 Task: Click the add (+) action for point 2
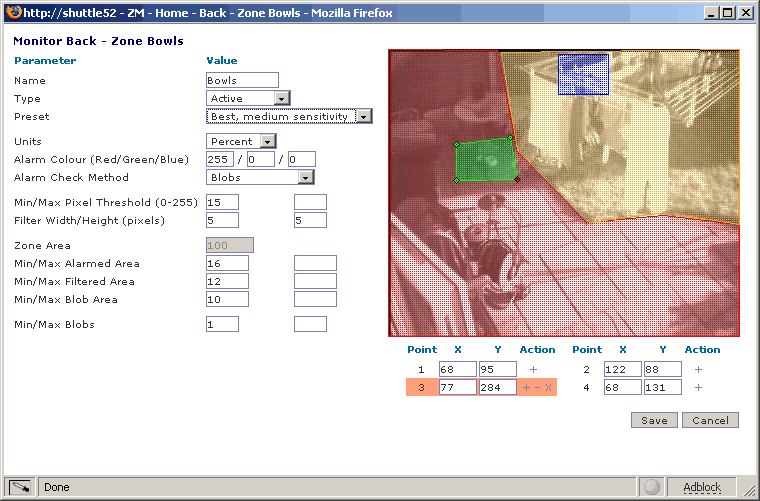pyautogui.click(x=698, y=369)
